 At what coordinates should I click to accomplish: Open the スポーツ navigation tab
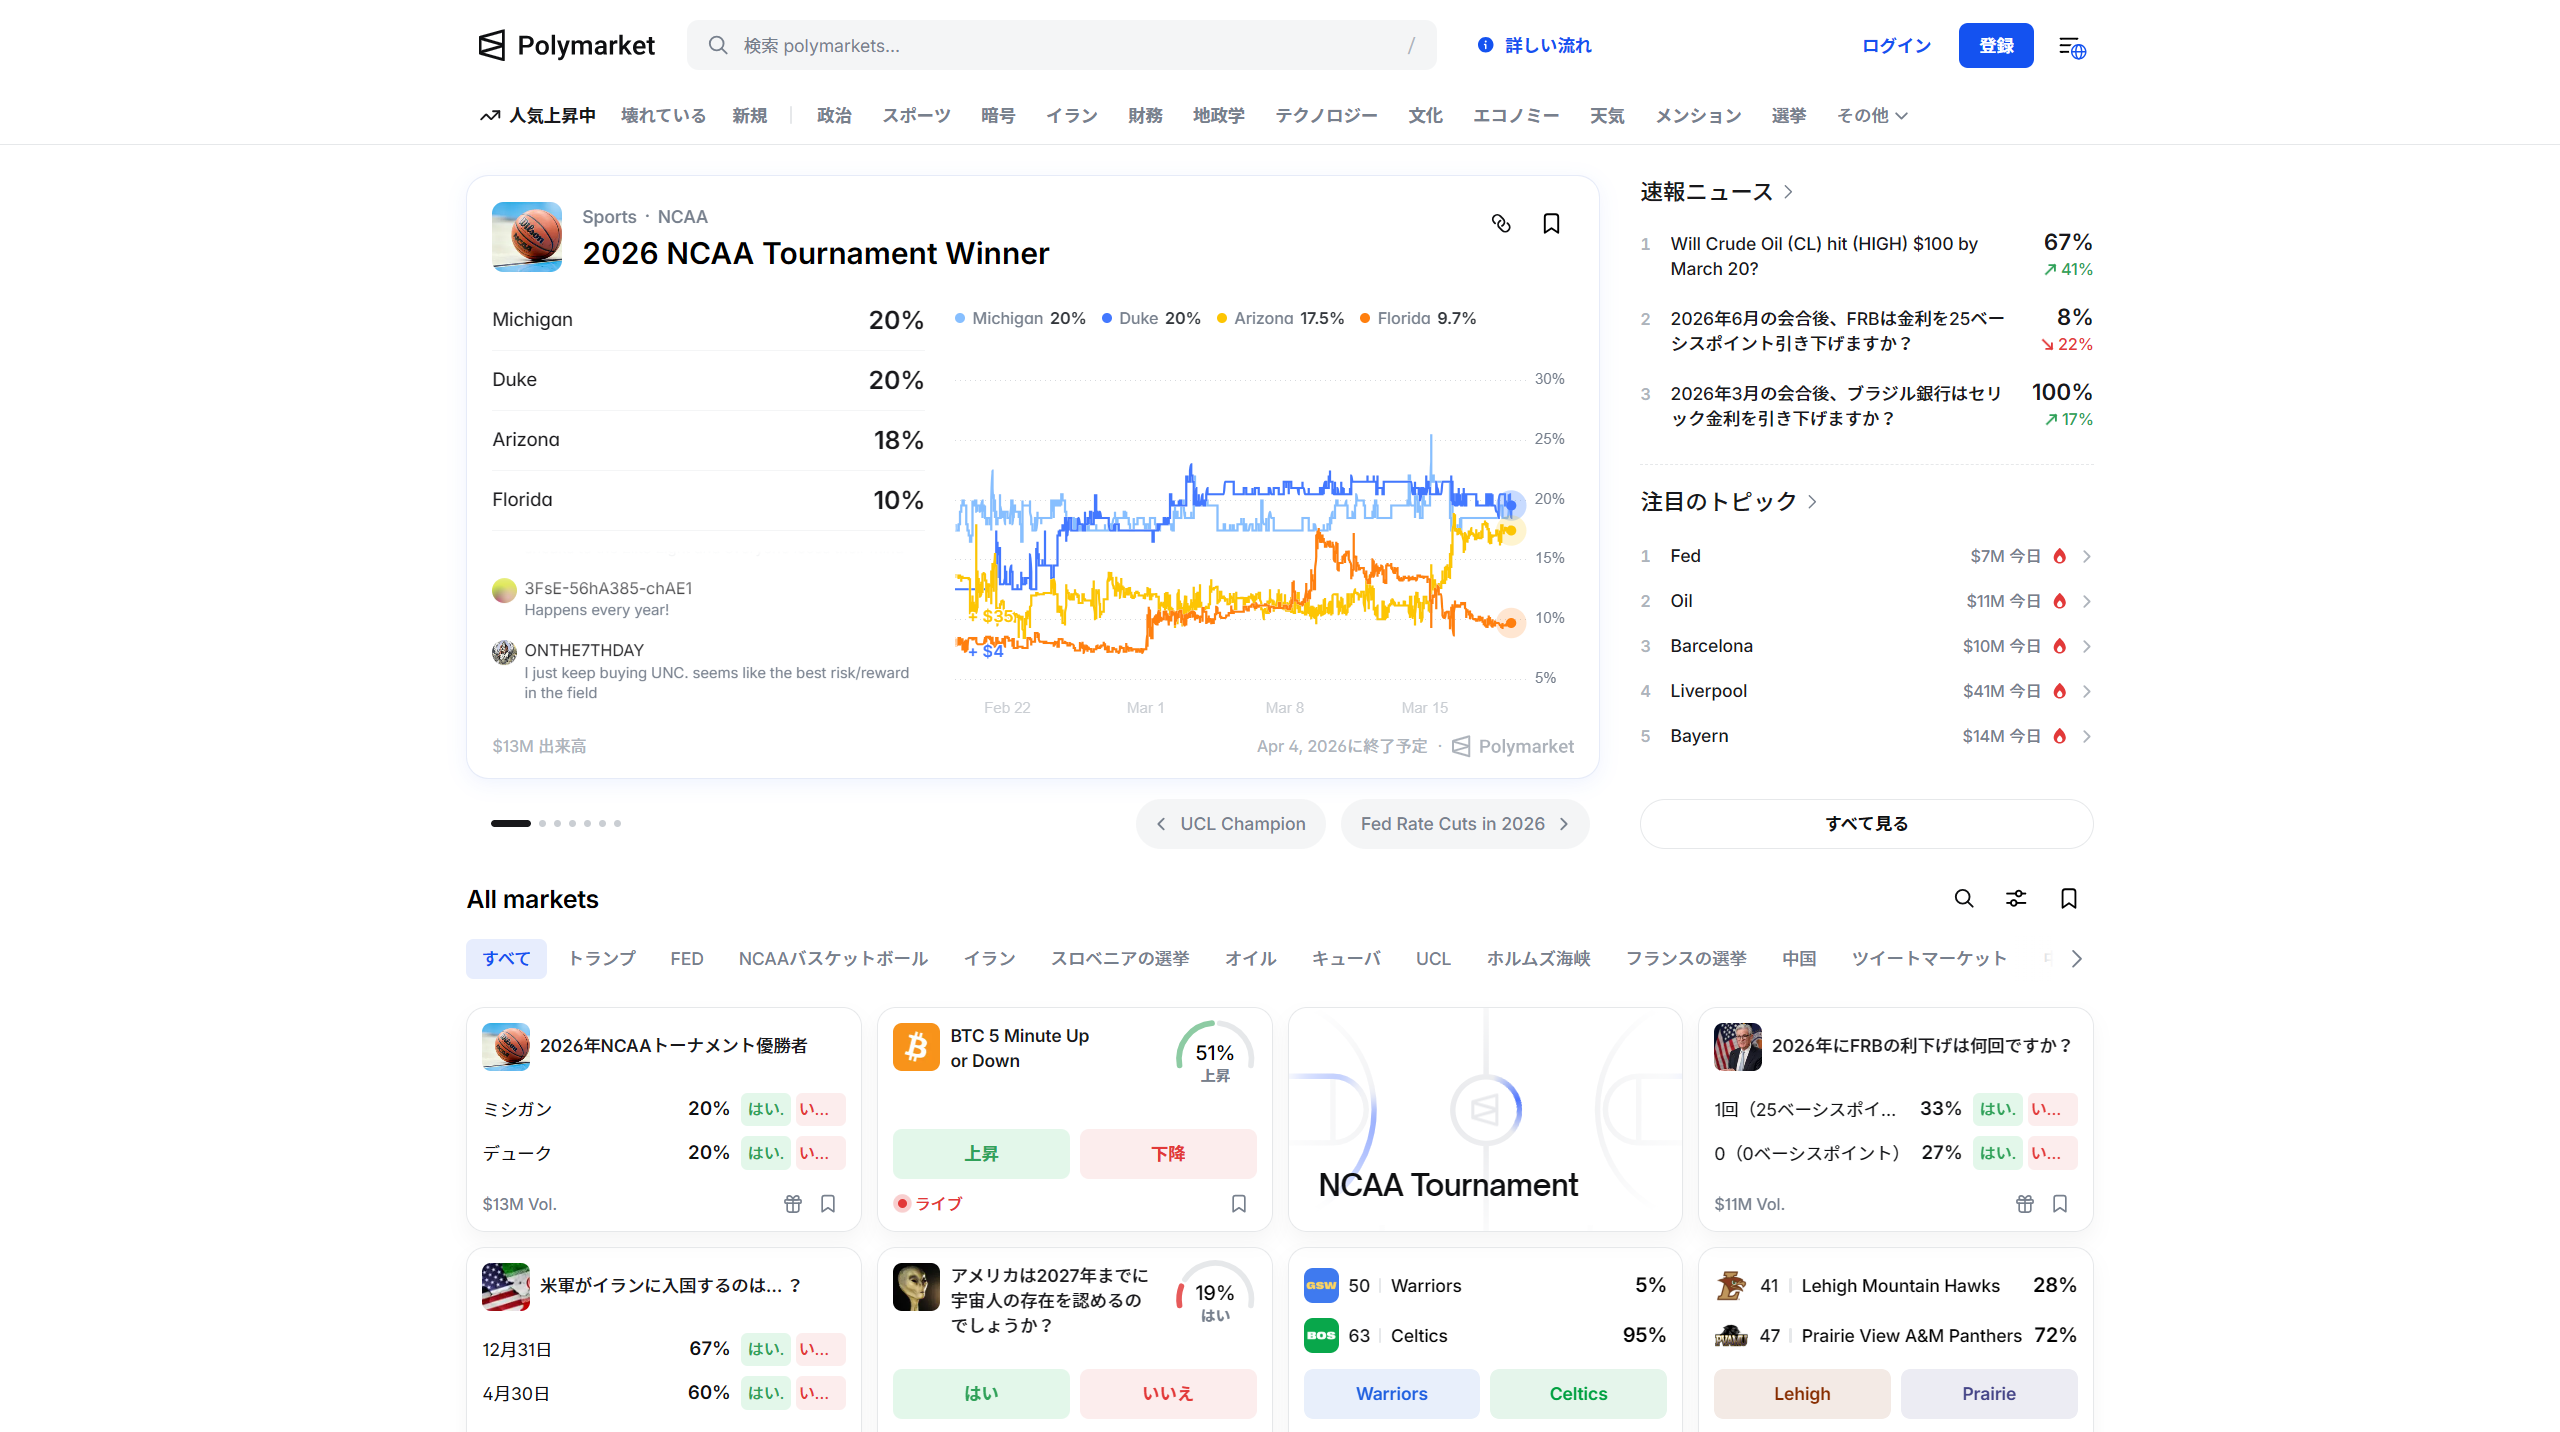pyautogui.click(x=915, y=116)
